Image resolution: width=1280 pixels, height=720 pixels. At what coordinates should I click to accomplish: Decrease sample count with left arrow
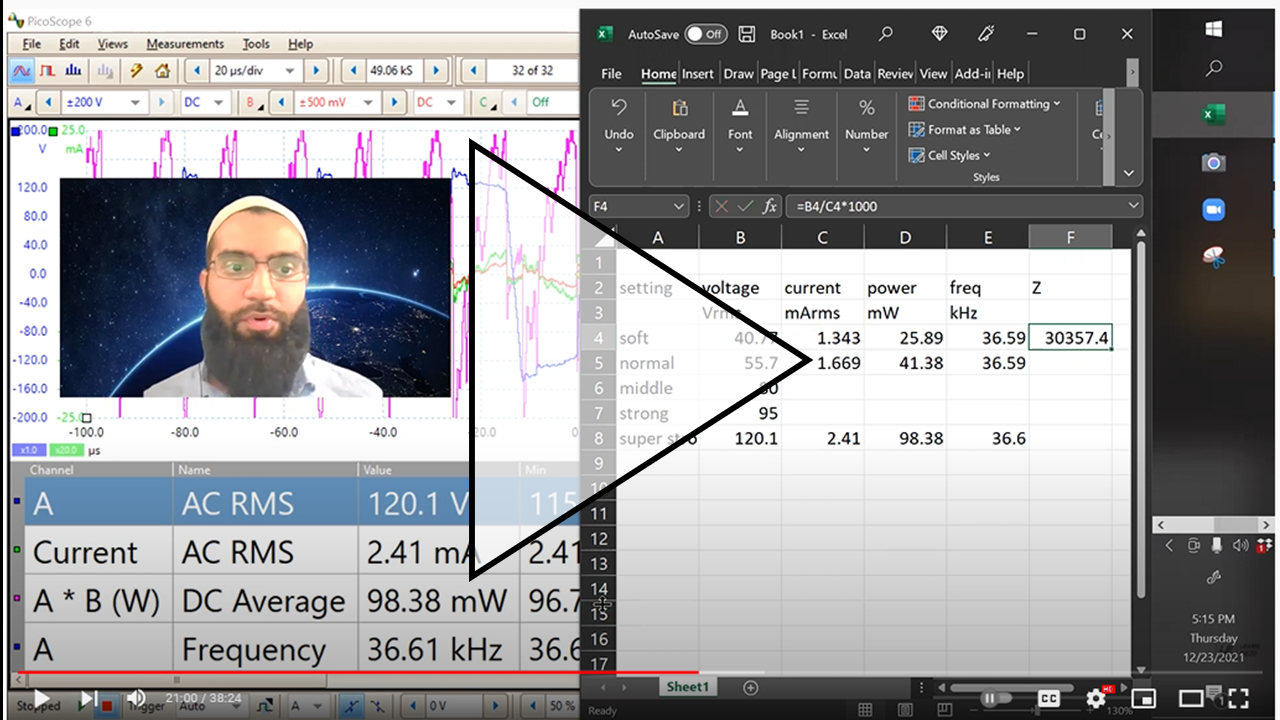pyautogui.click(x=353, y=71)
